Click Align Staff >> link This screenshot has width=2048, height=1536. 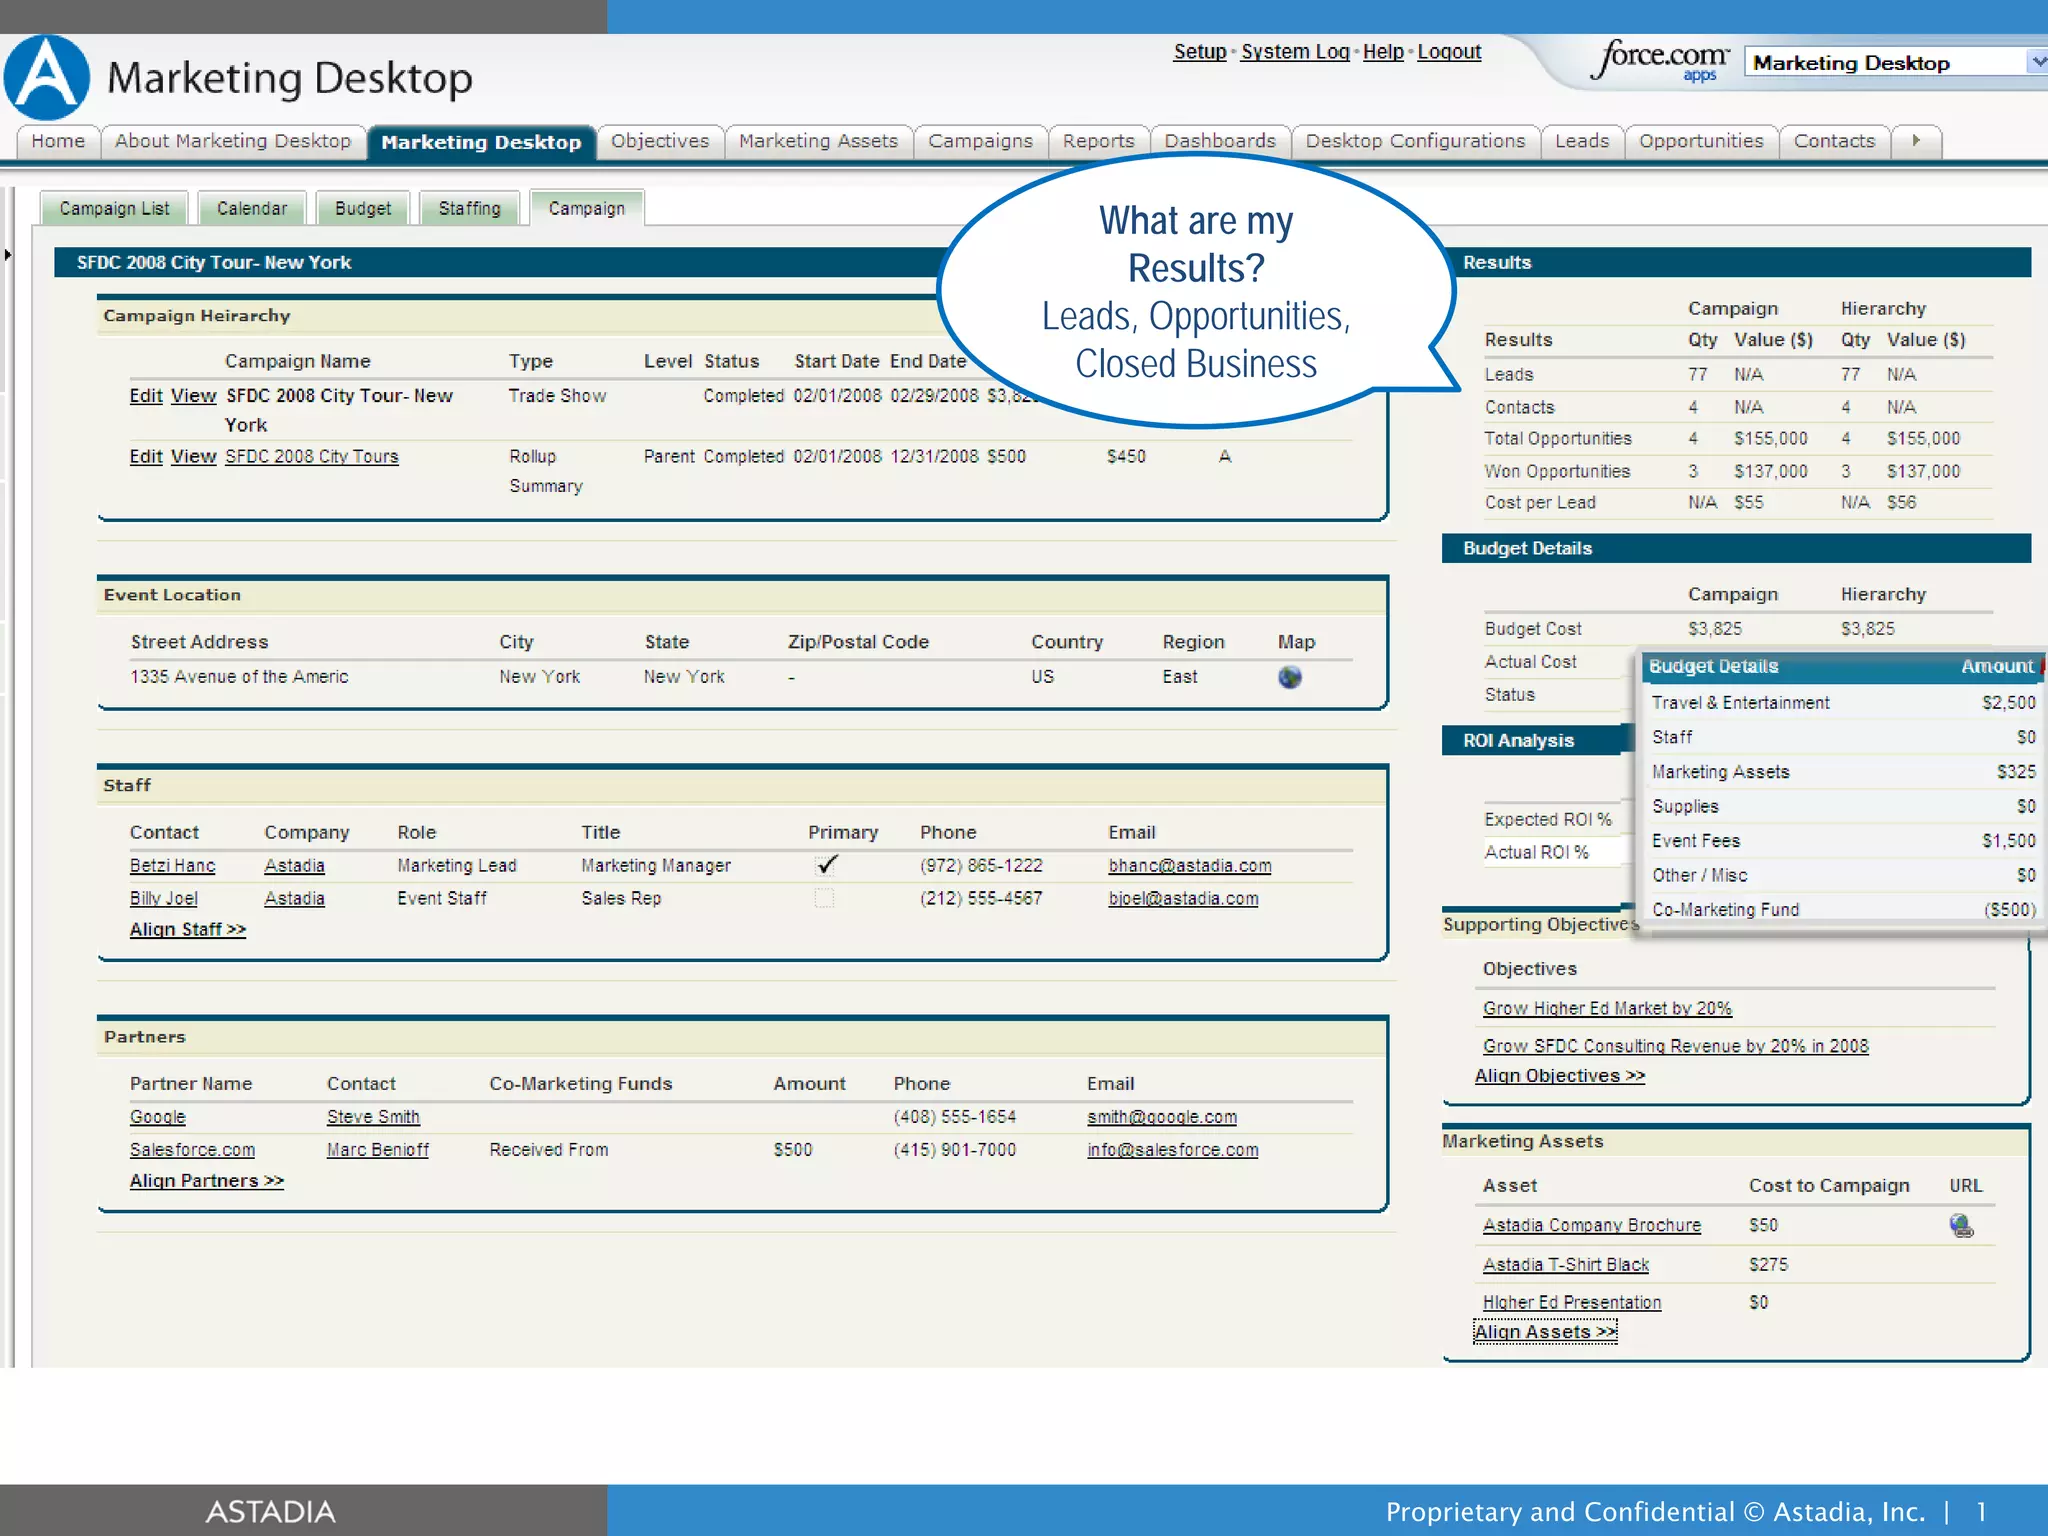coord(188,930)
